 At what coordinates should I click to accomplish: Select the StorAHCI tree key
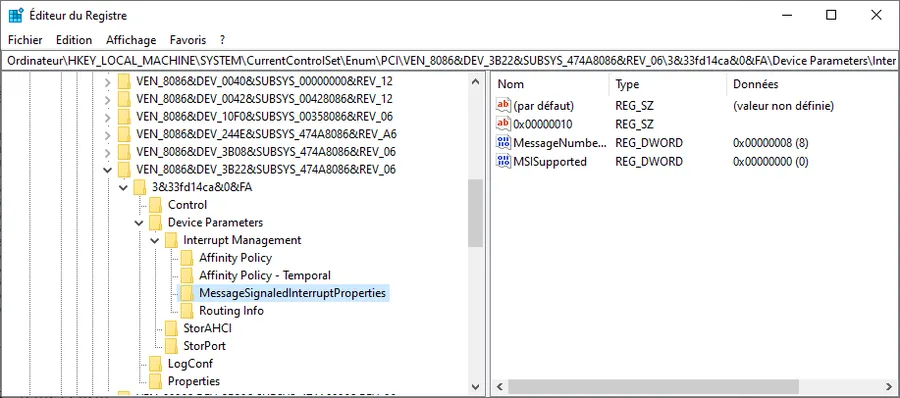click(207, 329)
